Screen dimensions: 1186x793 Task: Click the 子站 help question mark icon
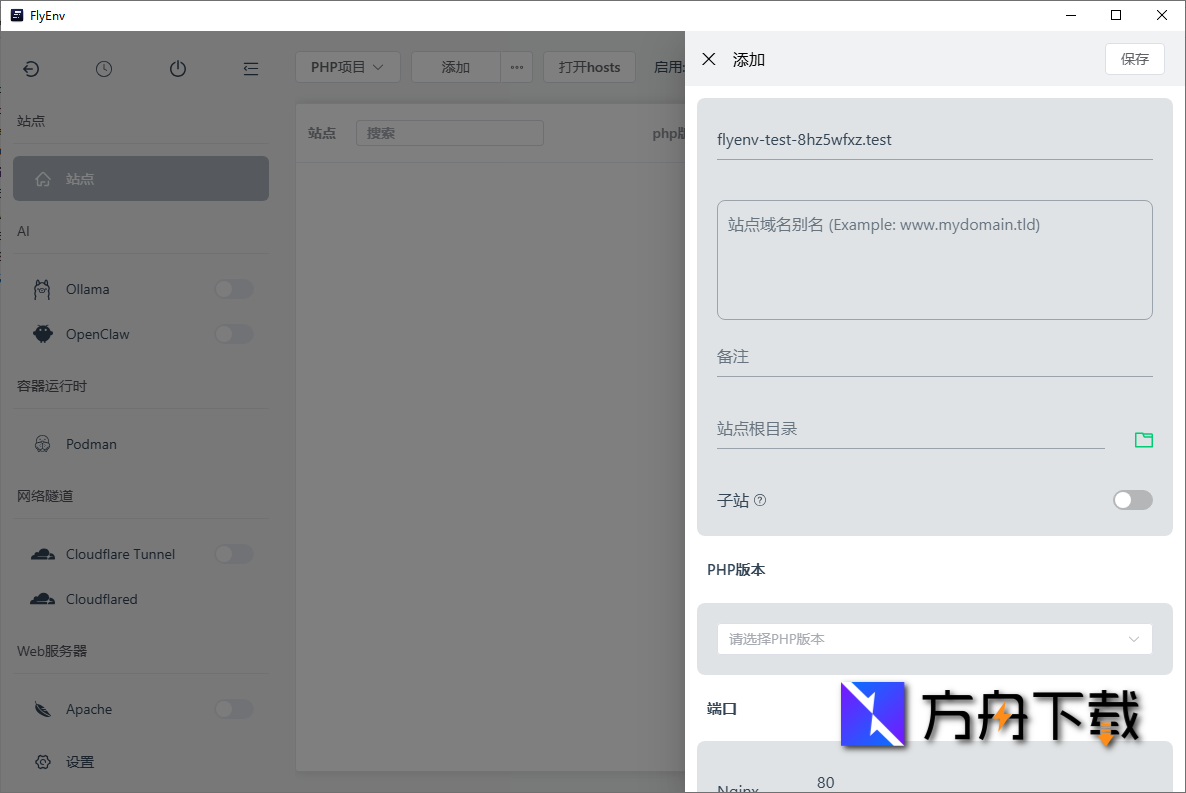(760, 500)
